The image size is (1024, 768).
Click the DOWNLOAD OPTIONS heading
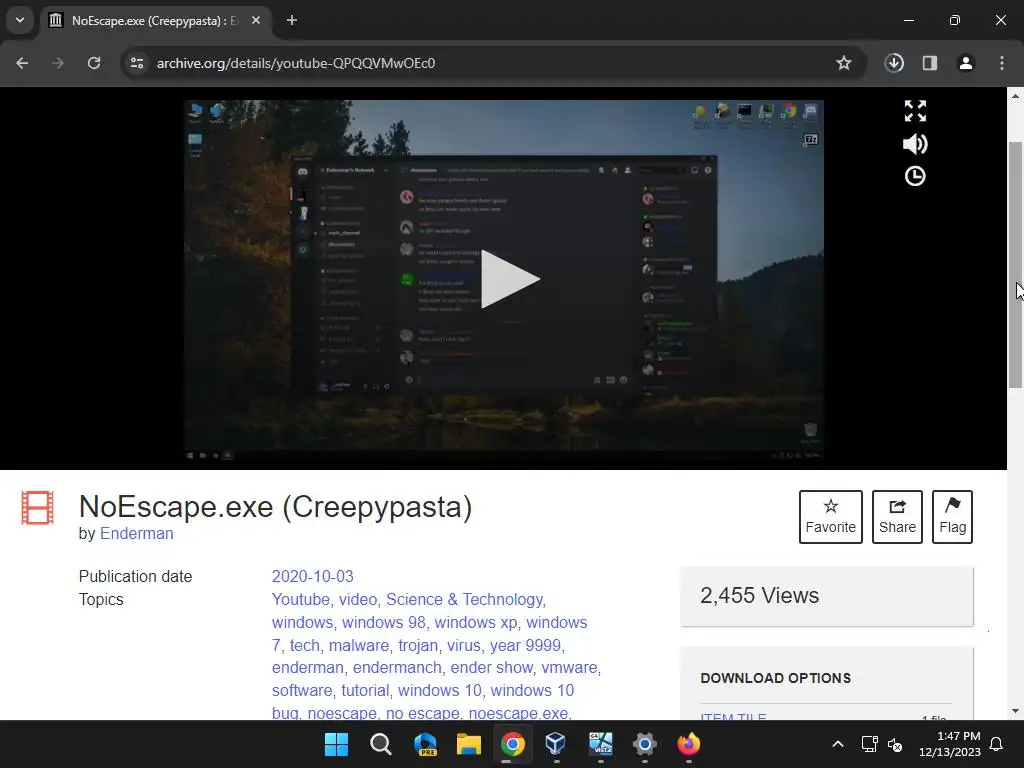(775, 678)
